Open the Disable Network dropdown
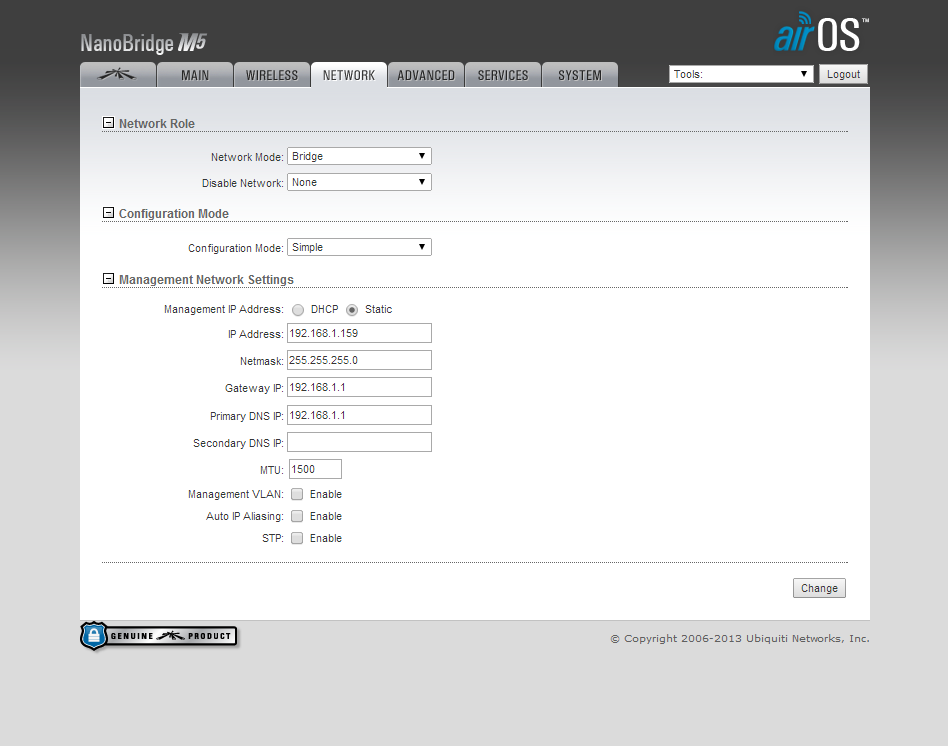 click(359, 182)
